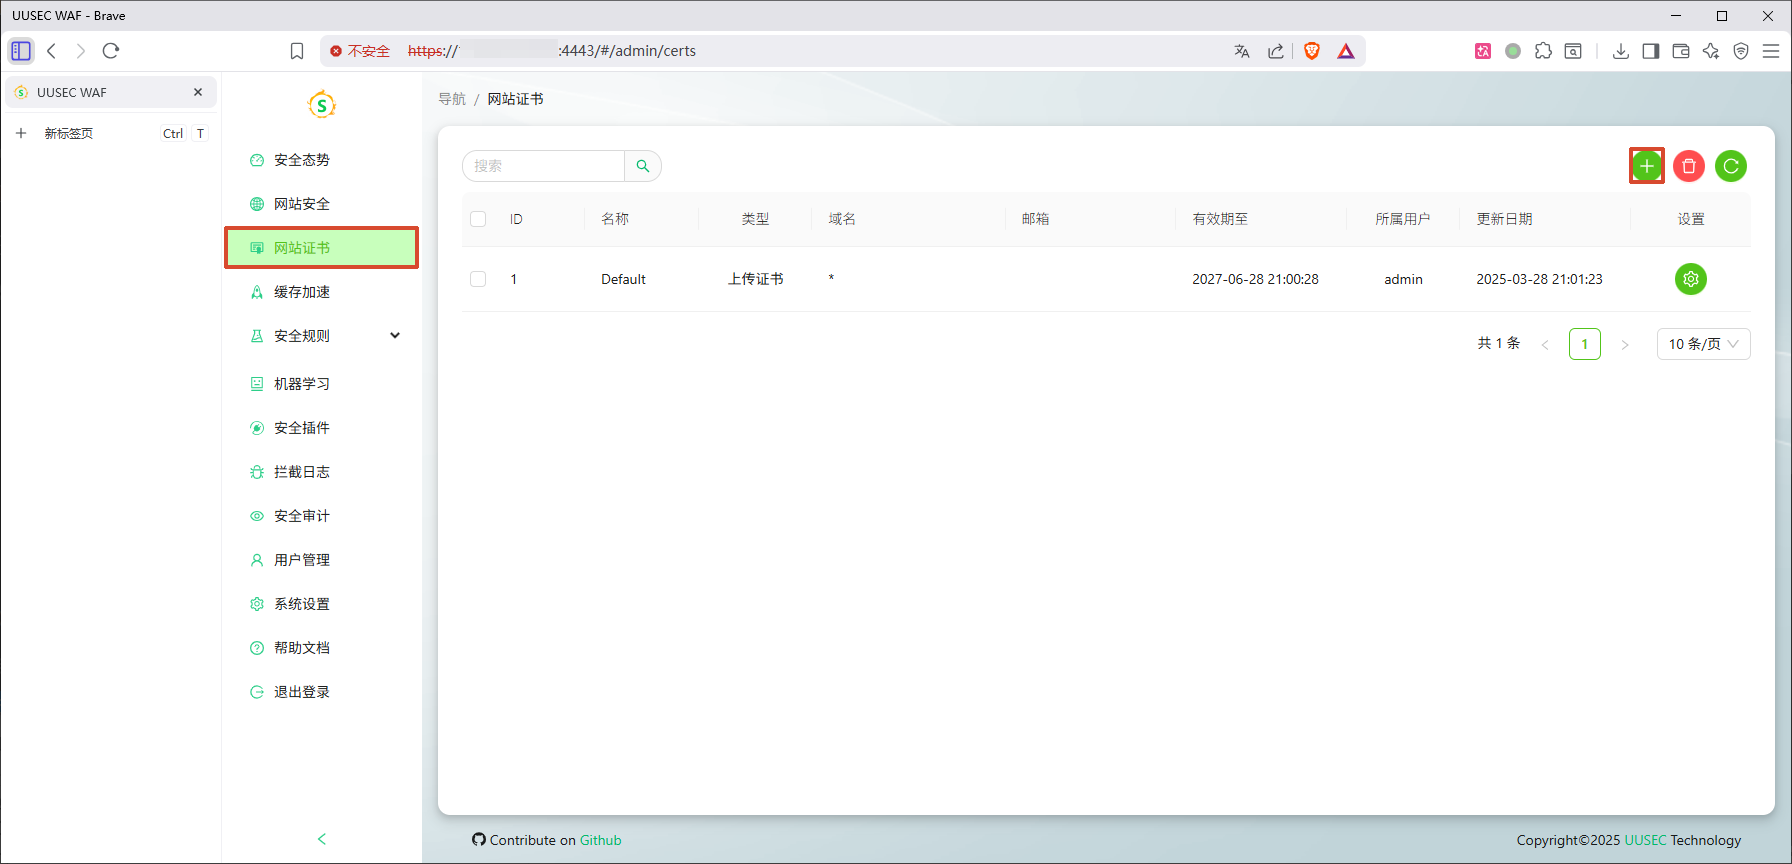Viewport: 1792px width, 864px height.
Task: Click the Github link in footer
Action: [601, 840]
